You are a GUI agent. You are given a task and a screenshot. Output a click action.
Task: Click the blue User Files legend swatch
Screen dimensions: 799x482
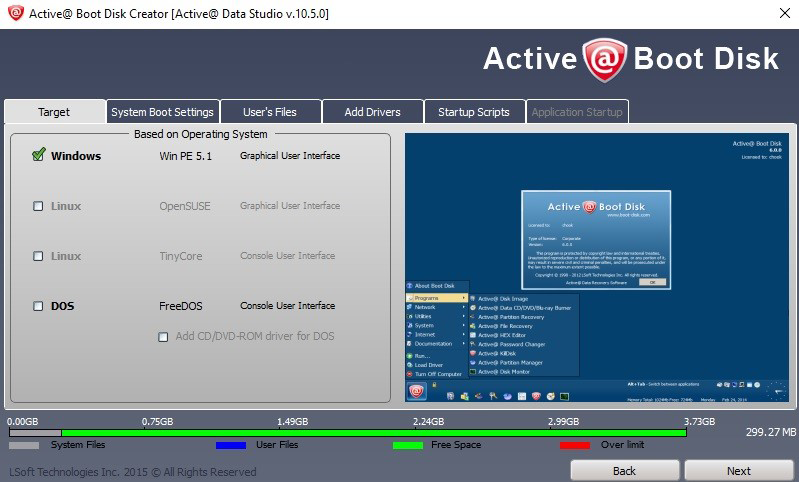tap(231, 445)
